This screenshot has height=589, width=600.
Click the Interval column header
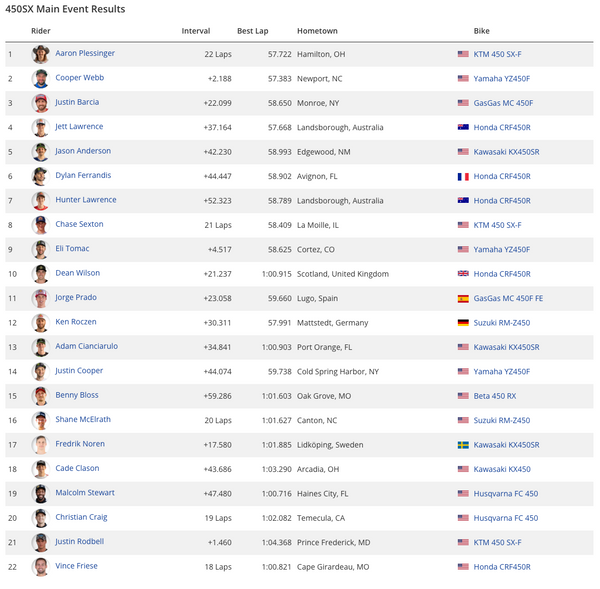pyautogui.click(x=195, y=31)
